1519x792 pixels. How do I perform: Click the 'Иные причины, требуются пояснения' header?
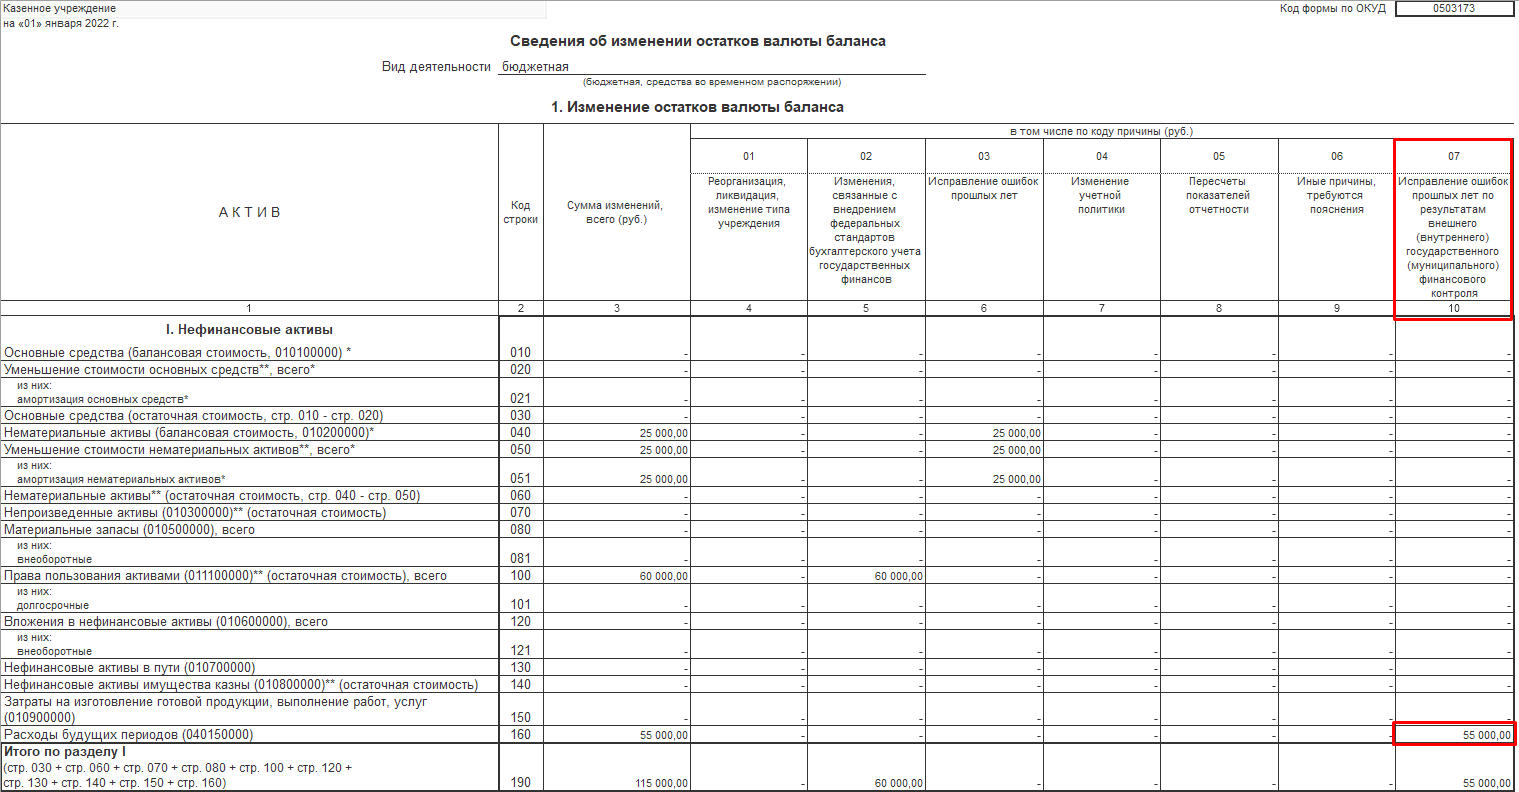1336,195
